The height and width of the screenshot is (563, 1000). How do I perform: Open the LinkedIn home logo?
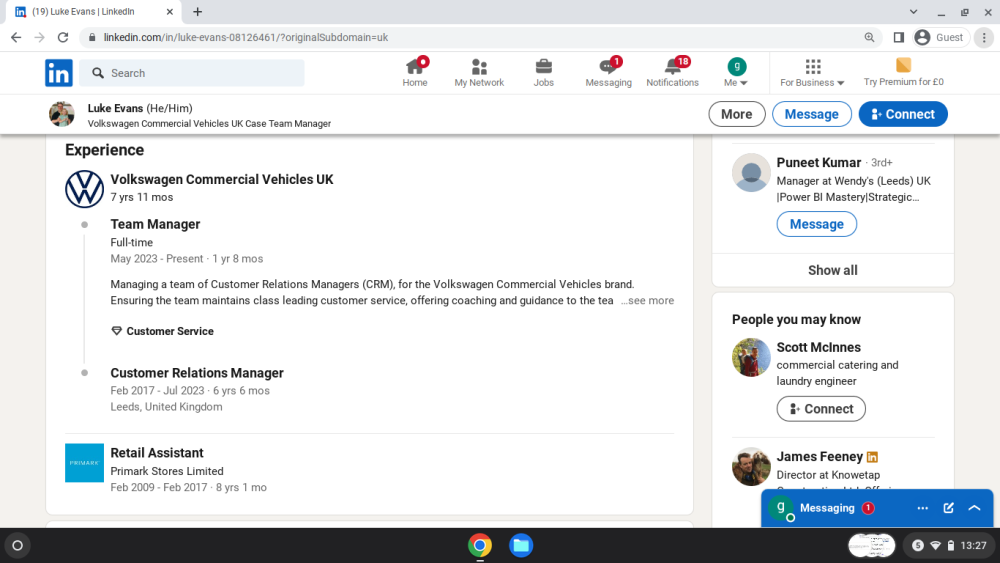point(59,73)
